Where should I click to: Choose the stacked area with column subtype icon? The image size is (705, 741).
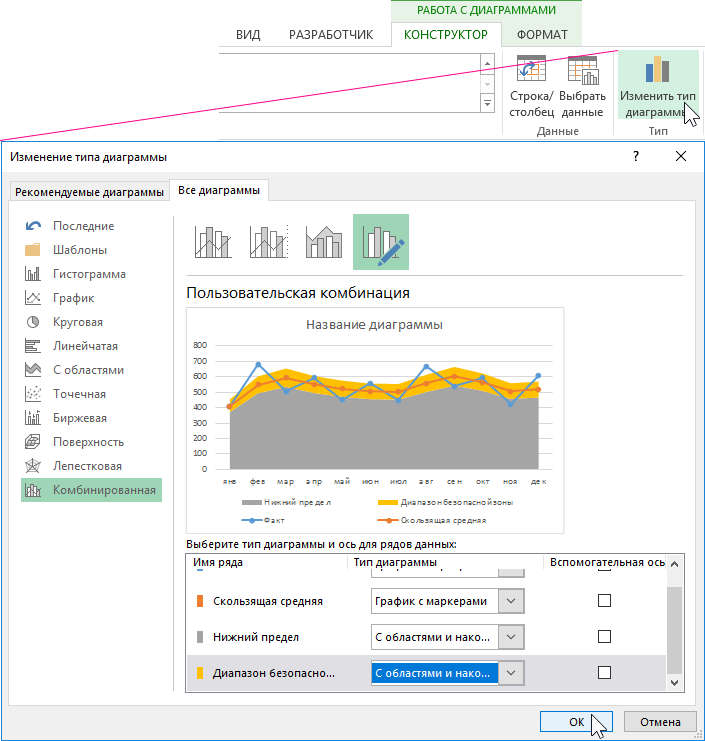[x=324, y=242]
